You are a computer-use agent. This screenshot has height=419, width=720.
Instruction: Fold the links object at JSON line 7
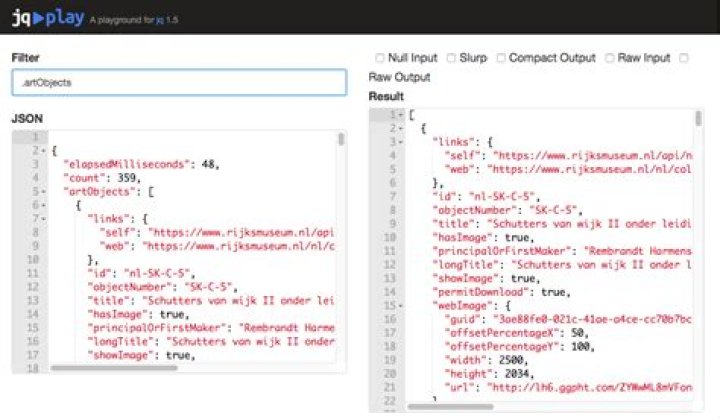pyautogui.click(x=43, y=219)
